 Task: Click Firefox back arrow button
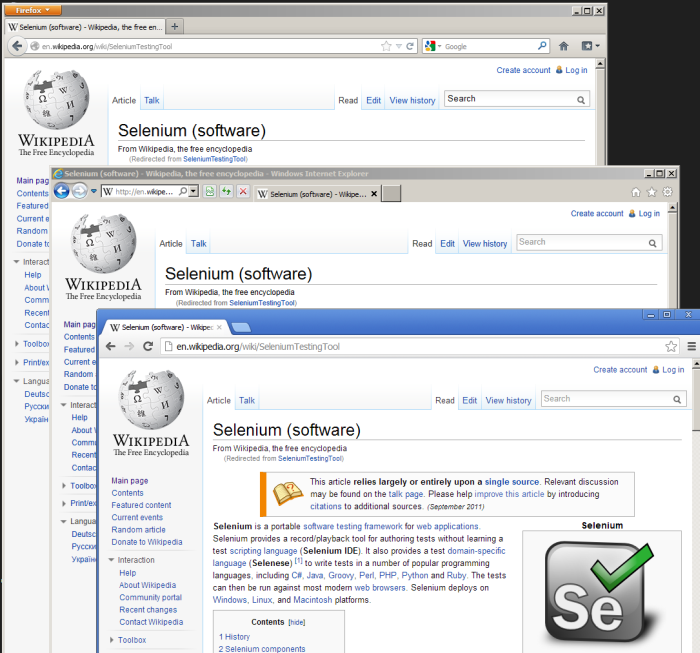tap(17, 46)
